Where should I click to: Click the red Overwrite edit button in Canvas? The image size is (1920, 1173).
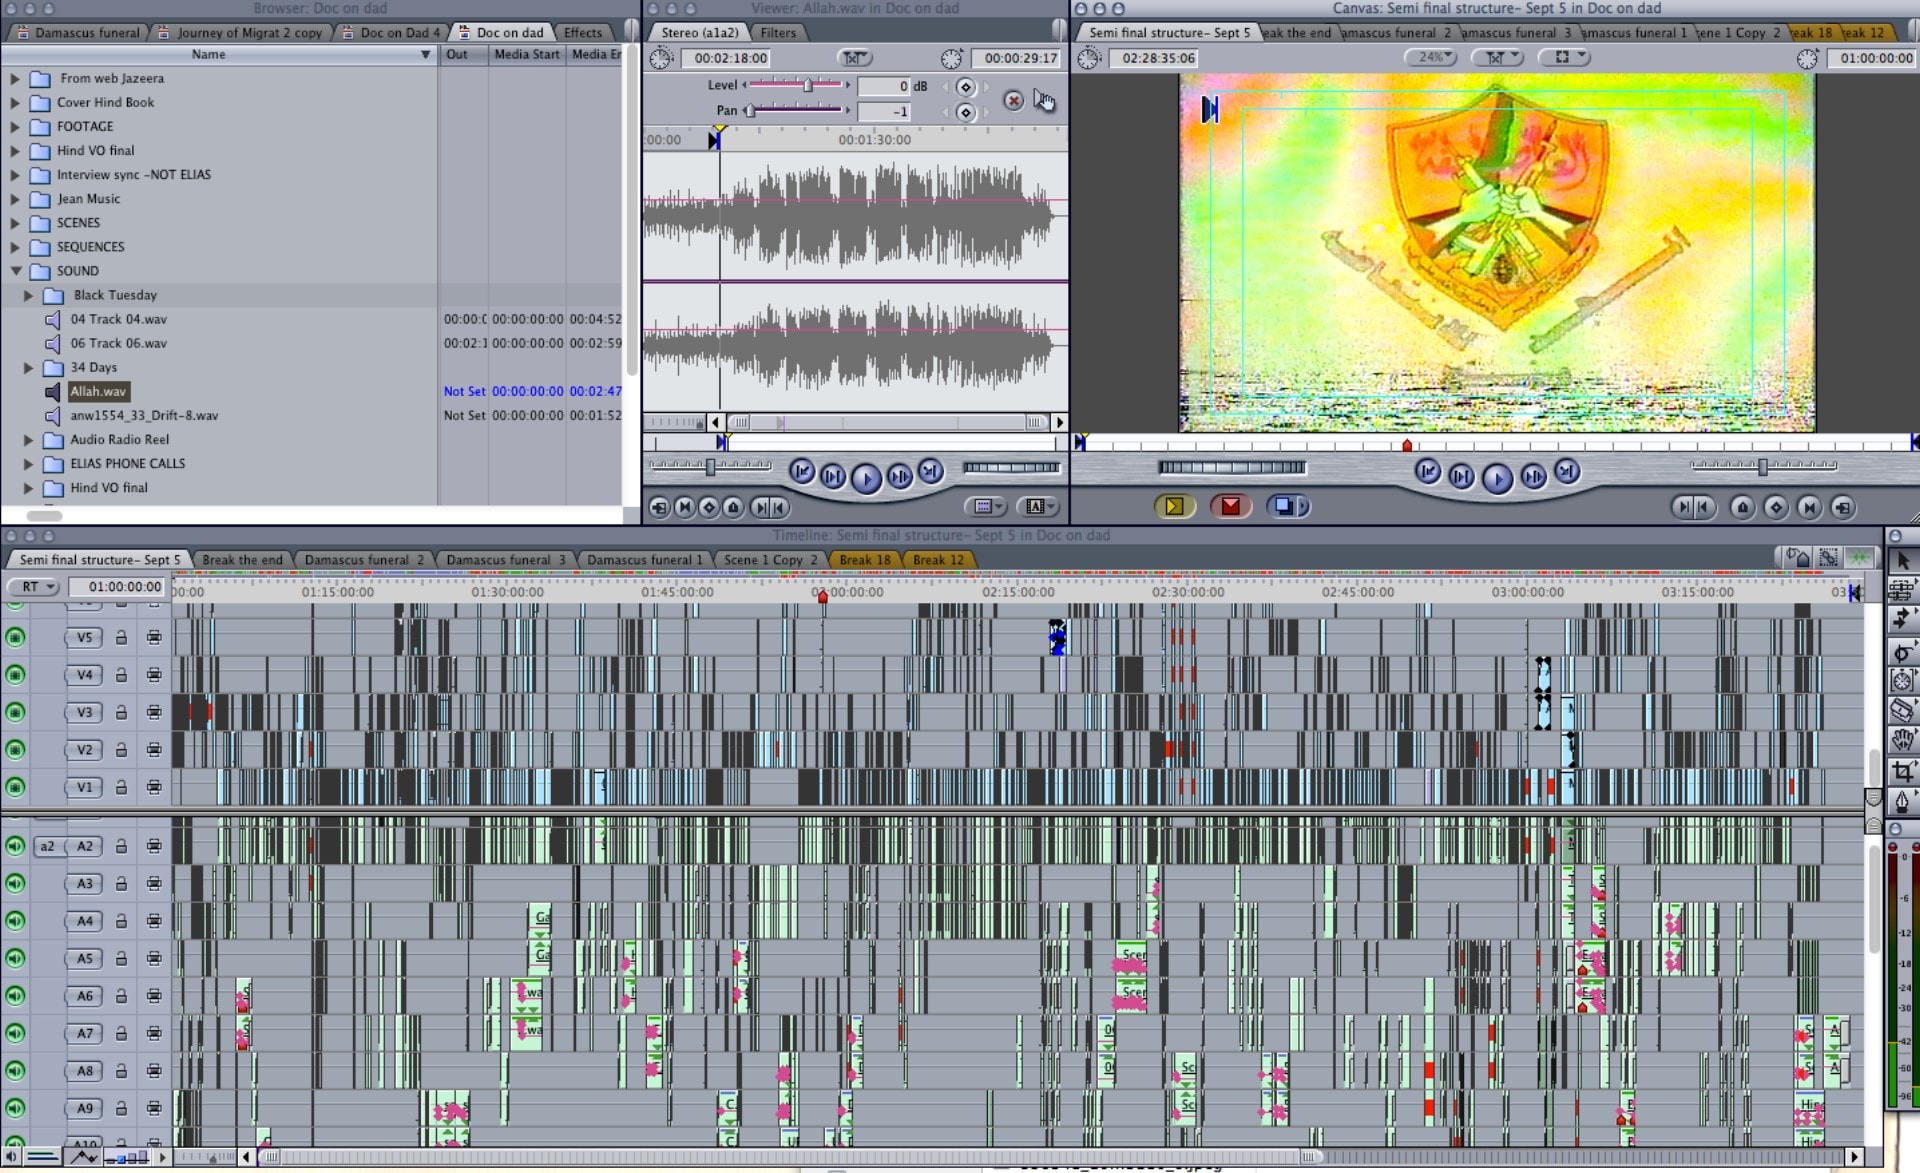pyautogui.click(x=1230, y=506)
